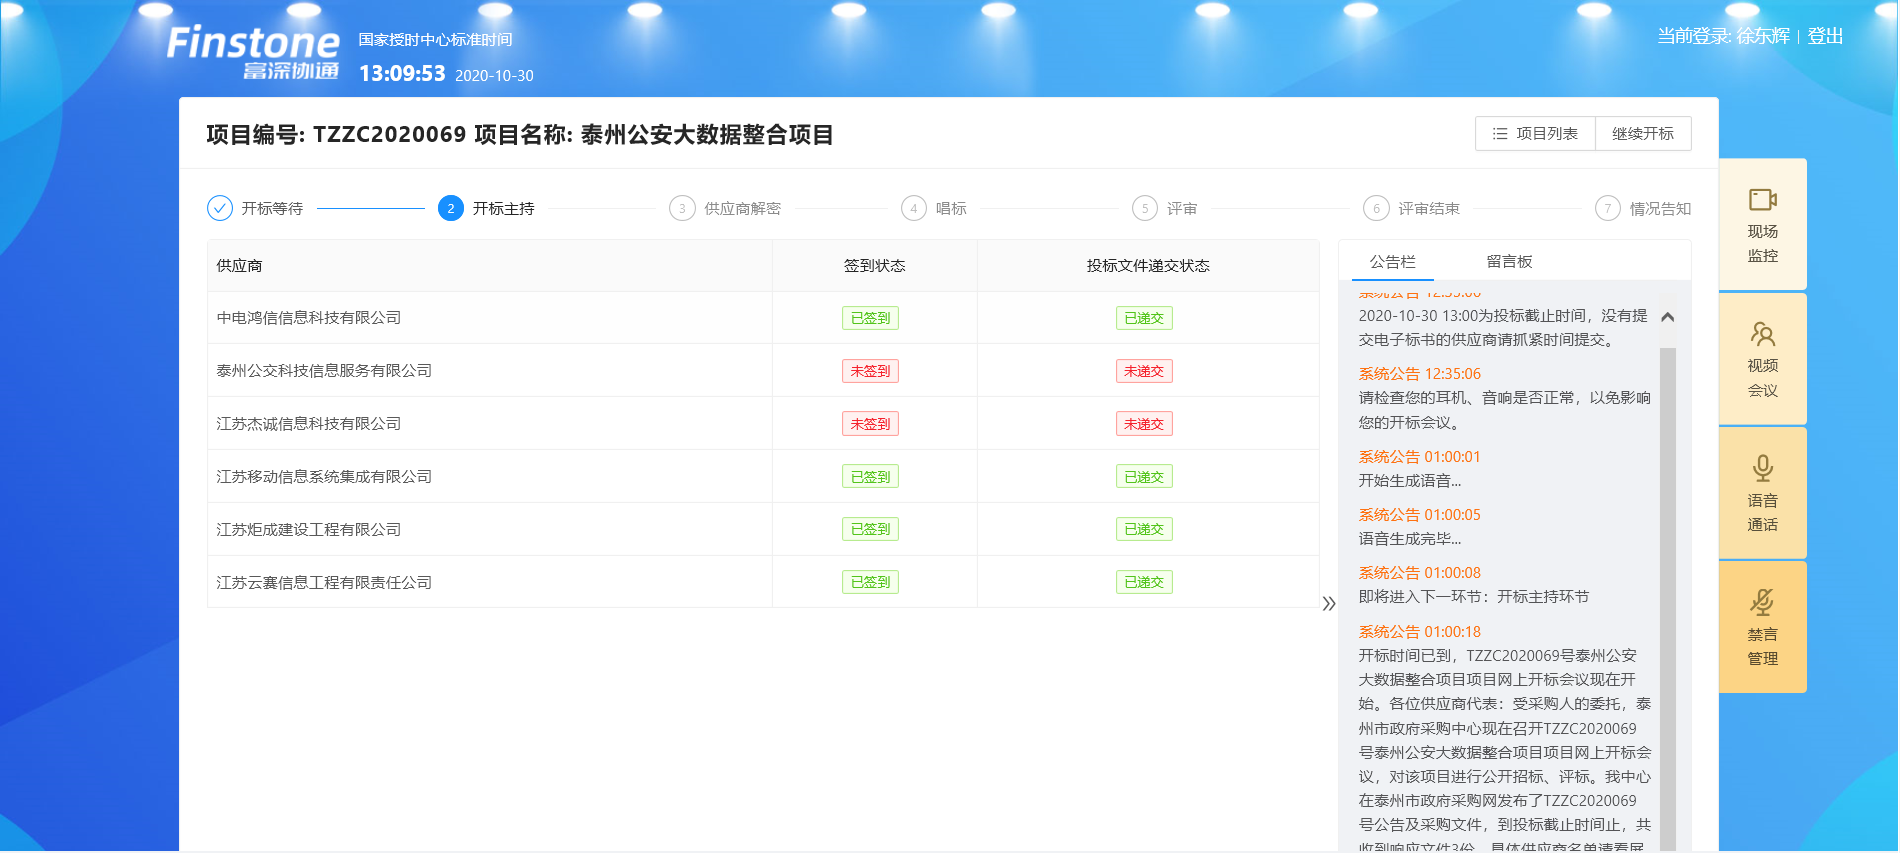Select step 2 开标主持 circle

coord(451,208)
